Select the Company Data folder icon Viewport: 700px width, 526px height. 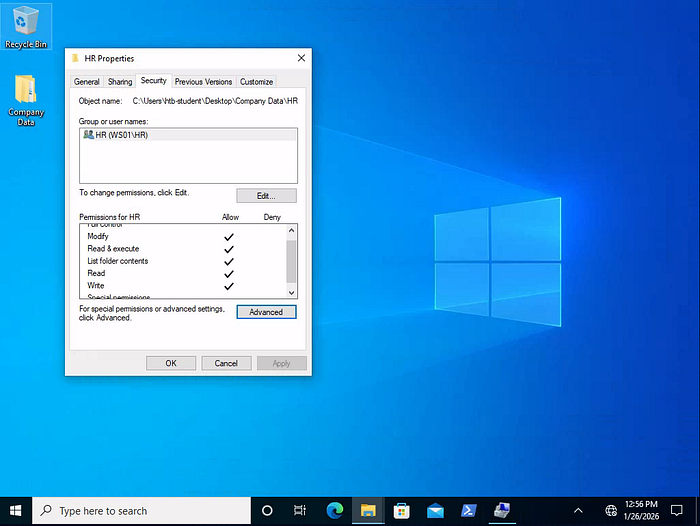[26, 100]
